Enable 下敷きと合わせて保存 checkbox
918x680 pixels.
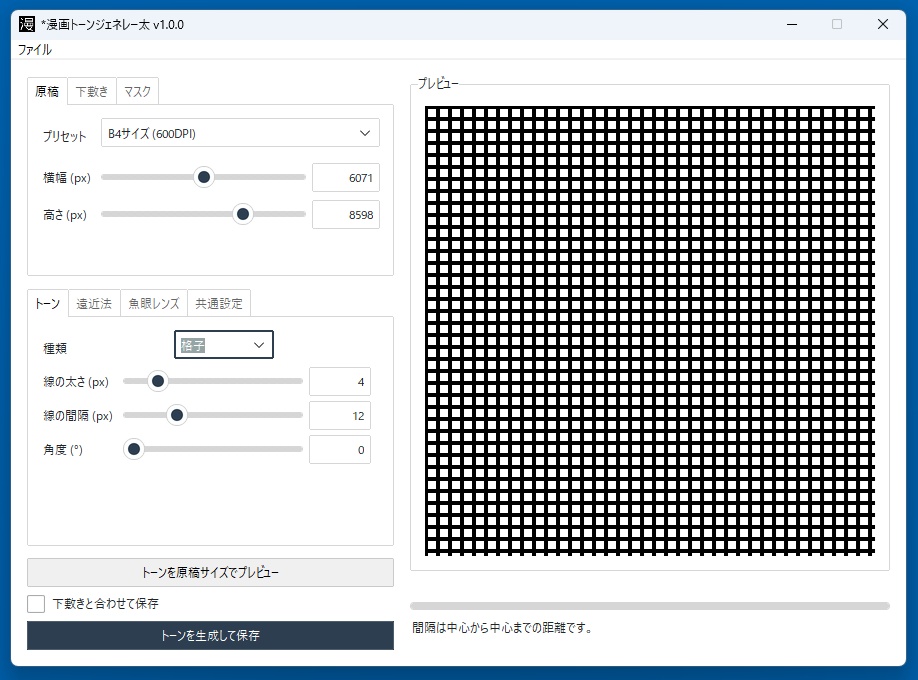[x=36, y=604]
